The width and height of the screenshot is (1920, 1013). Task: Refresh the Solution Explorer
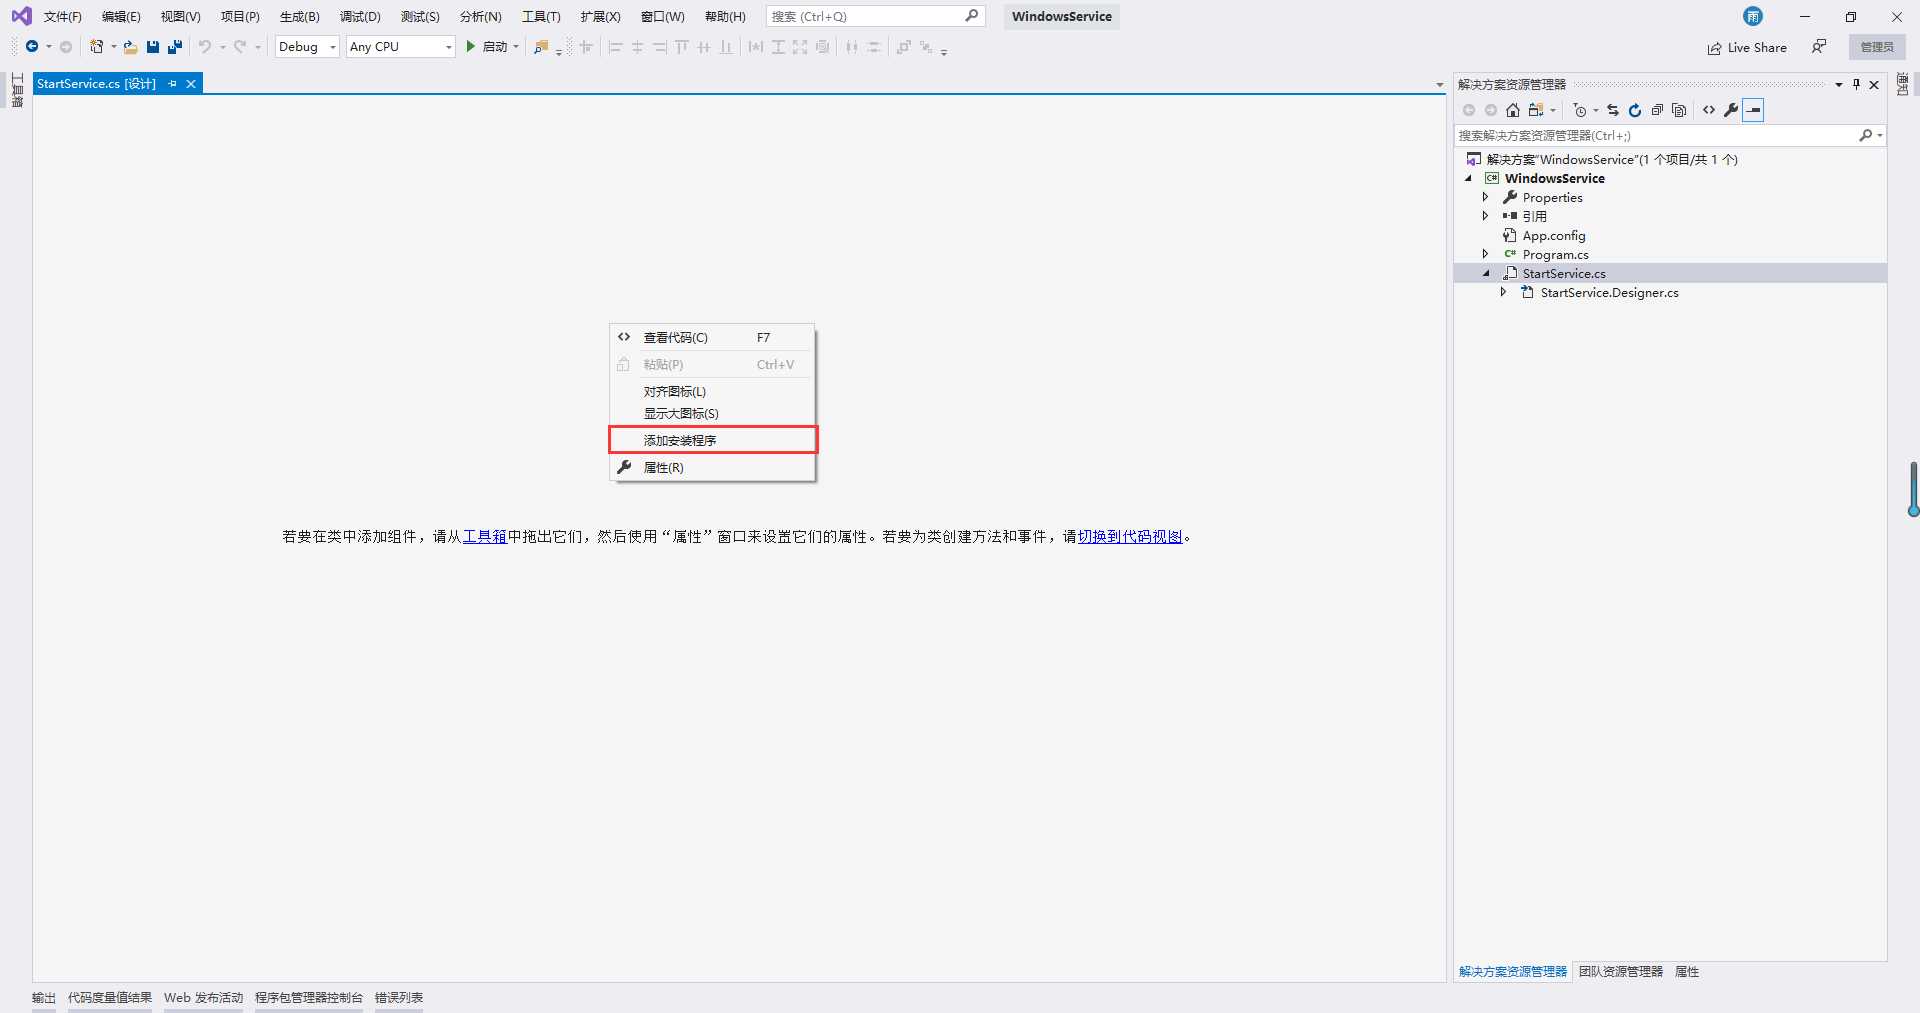[x=1635, y=110]
